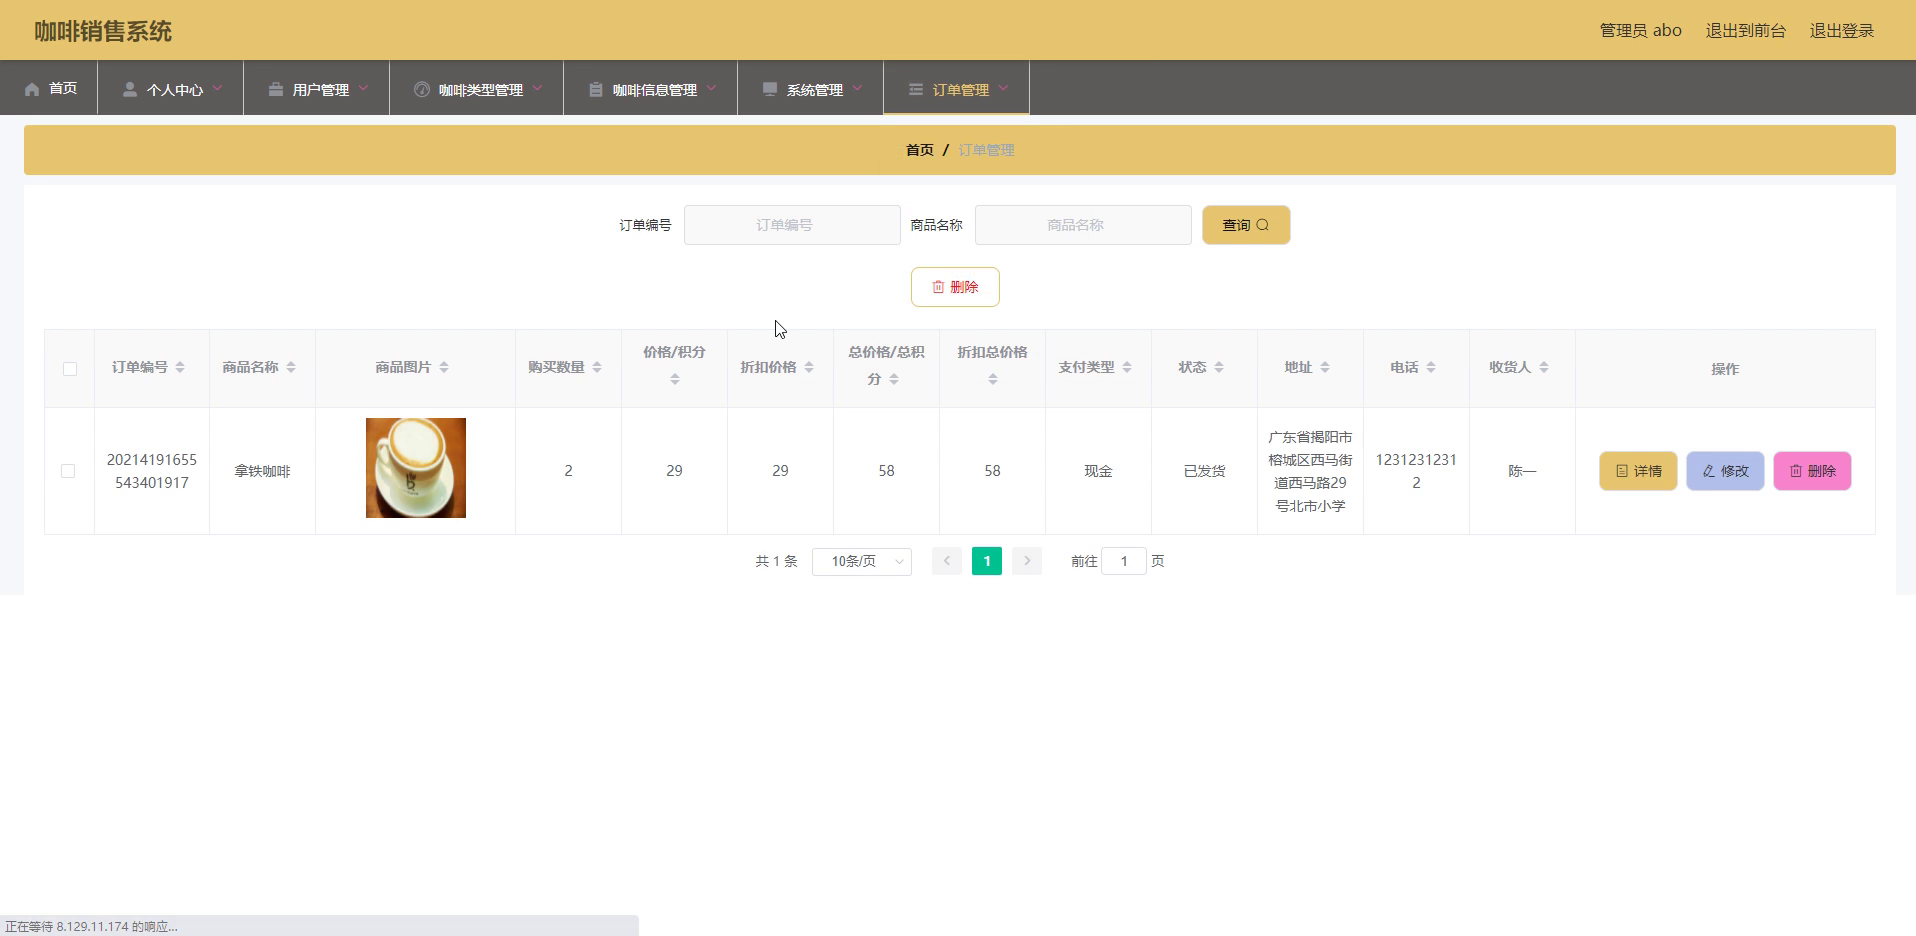Viewport: 1916px width, 936px height.
Task: Open the 10条/页 page size dropdown
Action: click(862, 561)
